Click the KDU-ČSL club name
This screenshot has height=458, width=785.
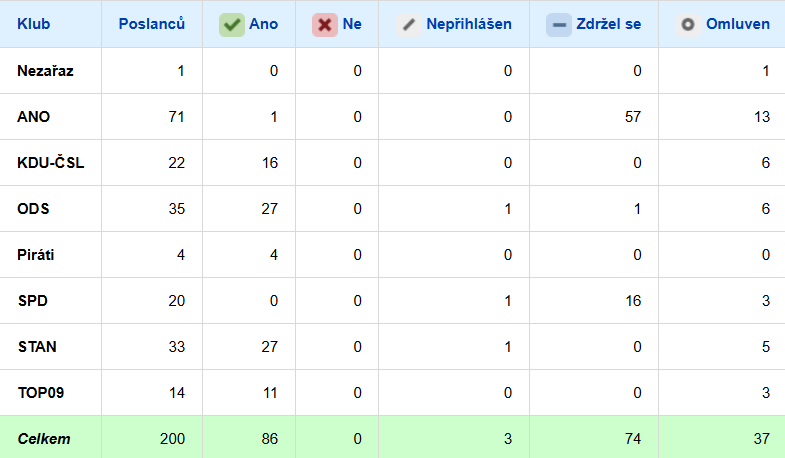coord(51,163)
